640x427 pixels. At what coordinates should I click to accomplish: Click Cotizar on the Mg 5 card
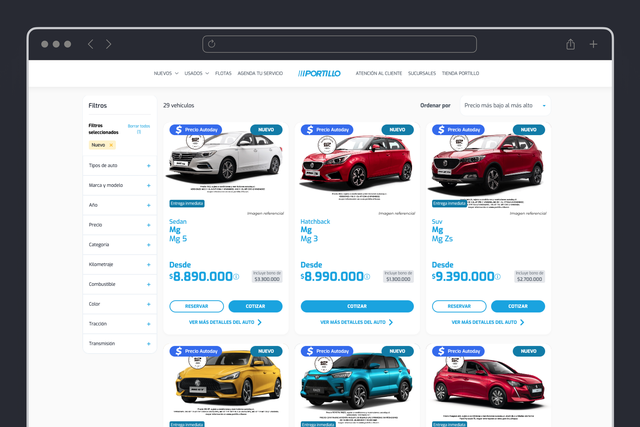click(255, 306)
